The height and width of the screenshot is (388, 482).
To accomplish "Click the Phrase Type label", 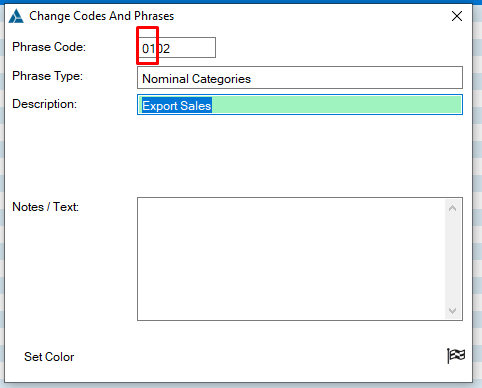I will click(47, 76).
